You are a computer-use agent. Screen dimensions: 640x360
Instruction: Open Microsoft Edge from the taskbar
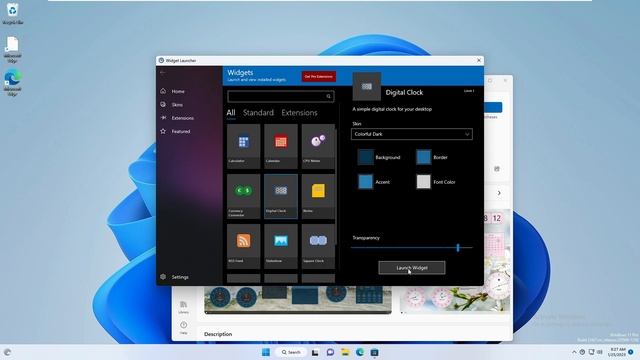360,352
